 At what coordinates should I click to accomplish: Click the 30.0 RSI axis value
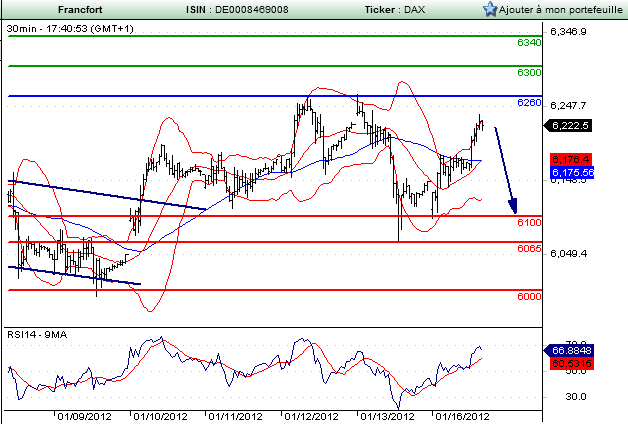(576, 396)
